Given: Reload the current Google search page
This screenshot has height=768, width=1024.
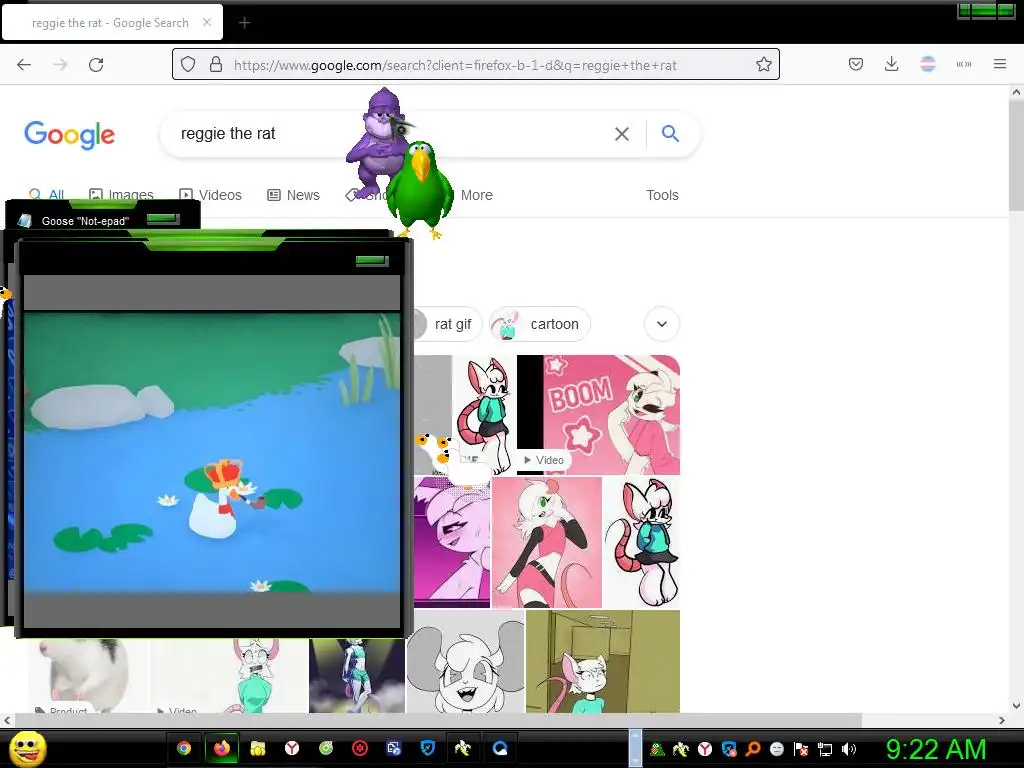Looking at the screenshot, I should pos(96,65).
